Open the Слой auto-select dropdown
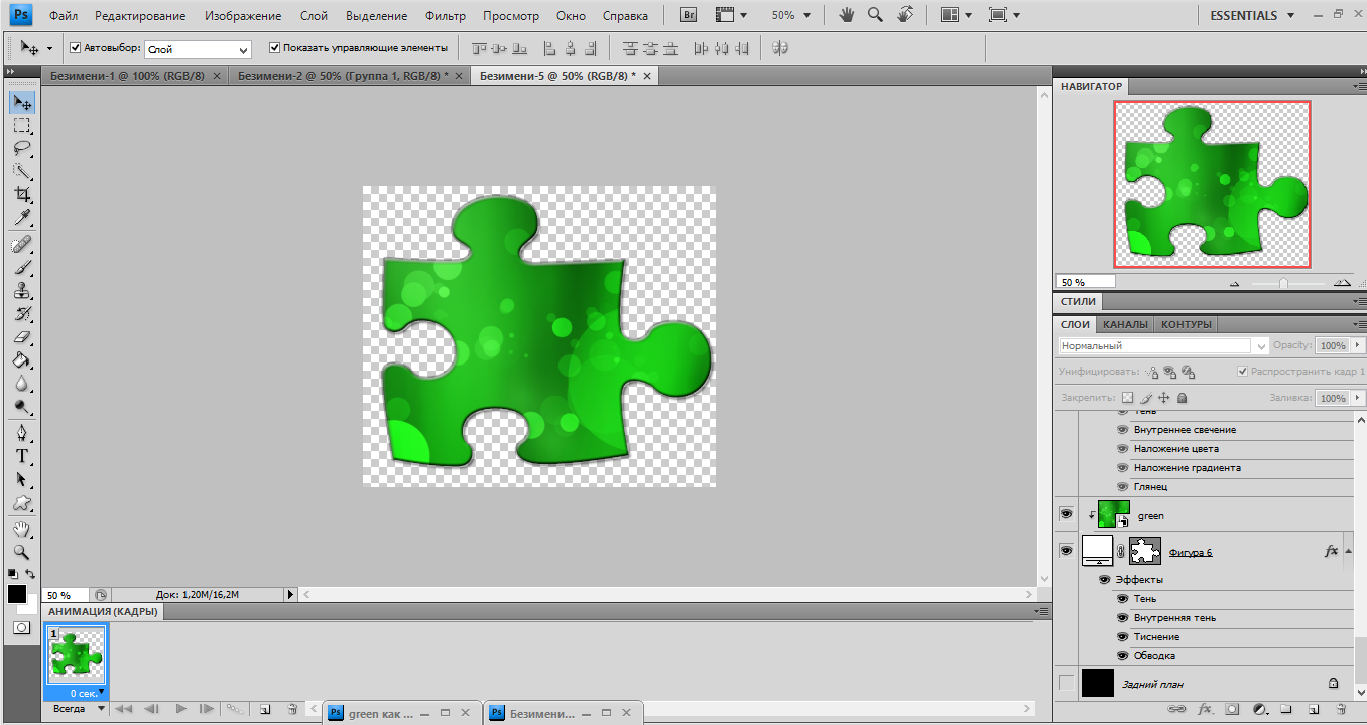 coord(198,49)
